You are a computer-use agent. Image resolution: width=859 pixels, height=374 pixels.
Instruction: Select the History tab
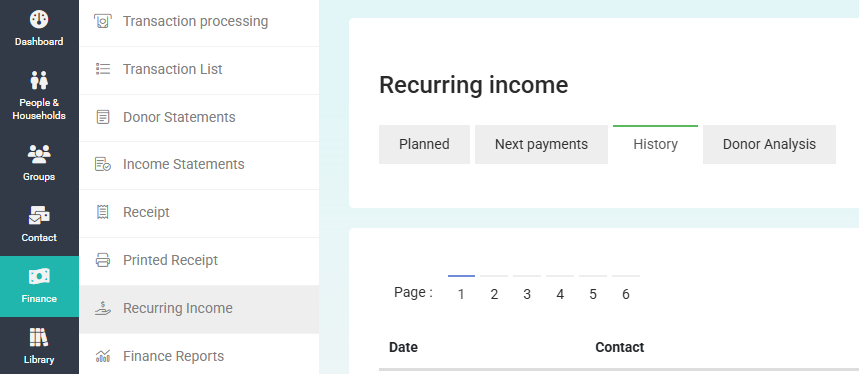tap(655, 144)
